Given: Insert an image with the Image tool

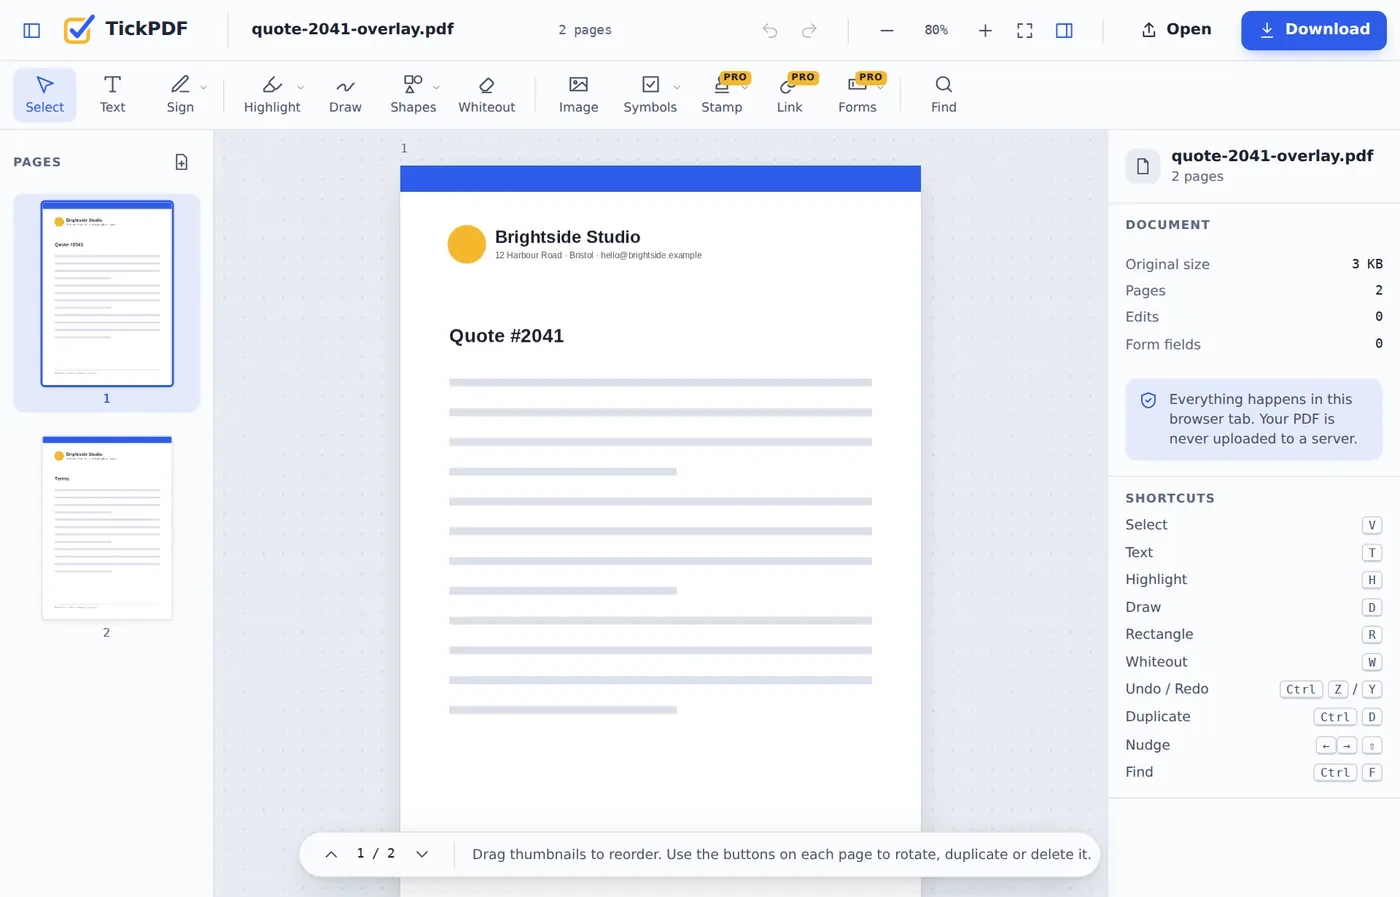Looking at the screenshot, I should (x=578, y=94).
